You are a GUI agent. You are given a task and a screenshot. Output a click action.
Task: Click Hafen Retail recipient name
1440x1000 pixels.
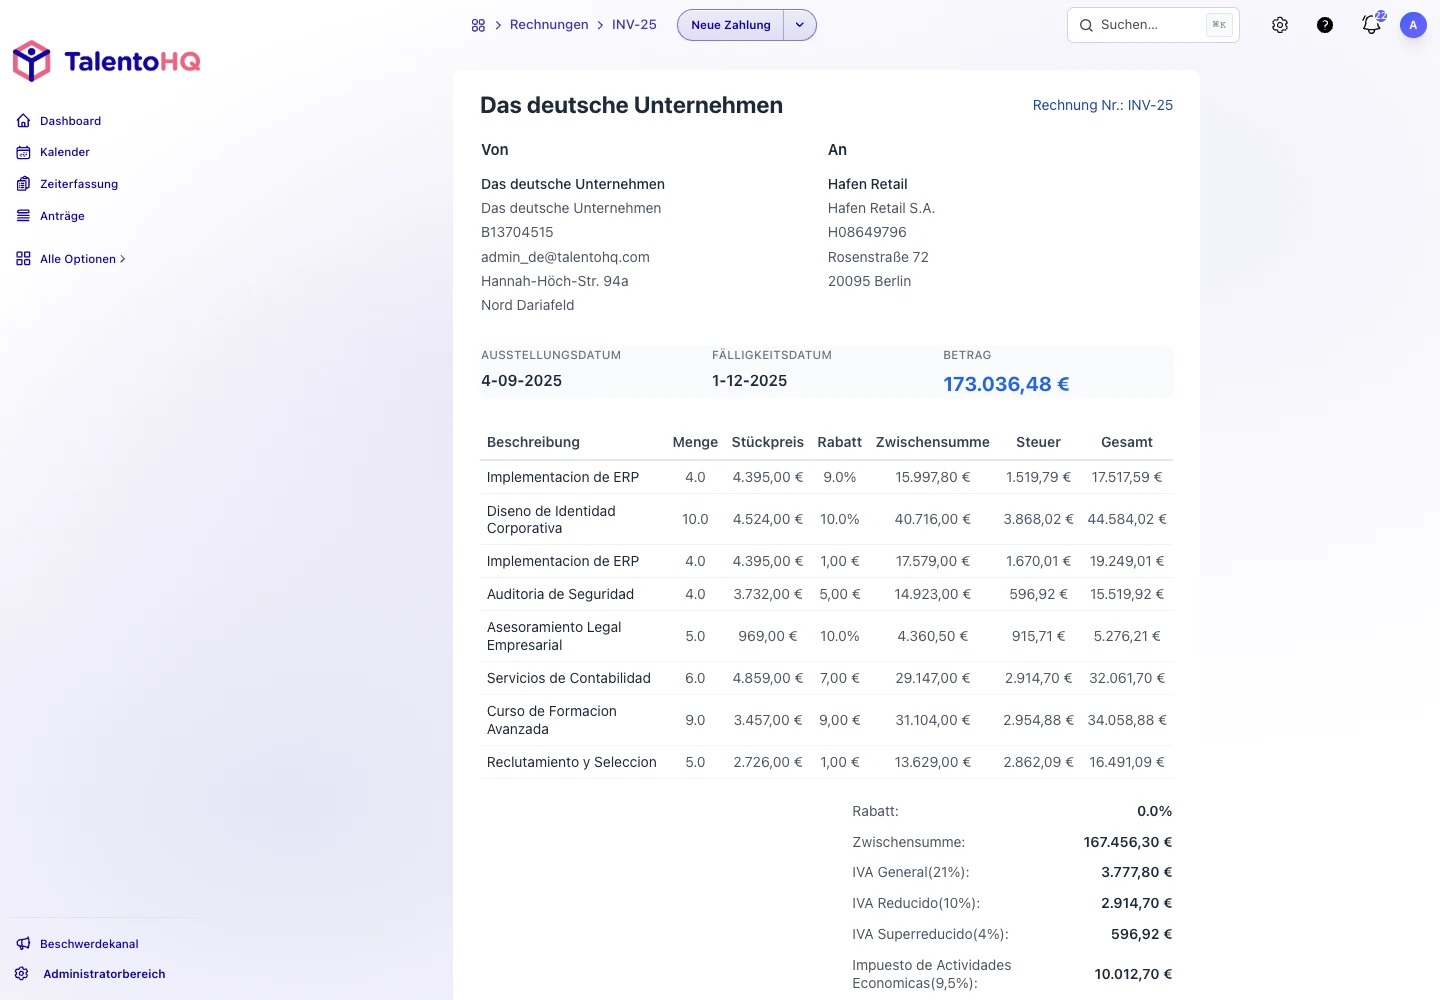[867, 184]
